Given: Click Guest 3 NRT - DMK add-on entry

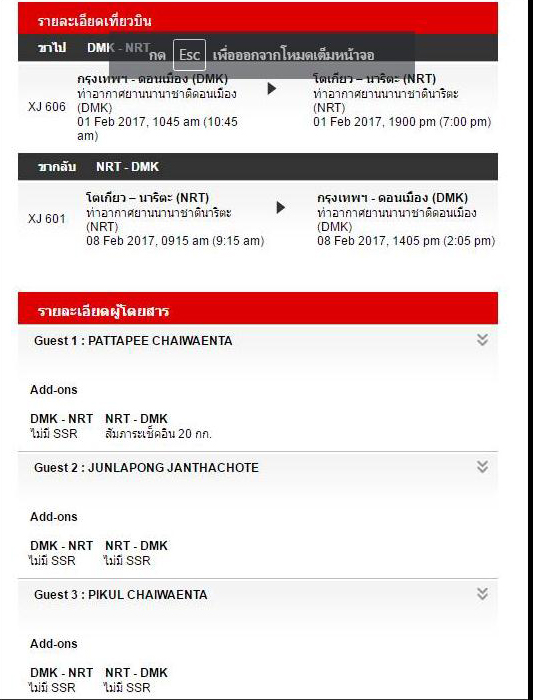Looking at the screenshot, I should pyautogui.click(x=136, y=680).
